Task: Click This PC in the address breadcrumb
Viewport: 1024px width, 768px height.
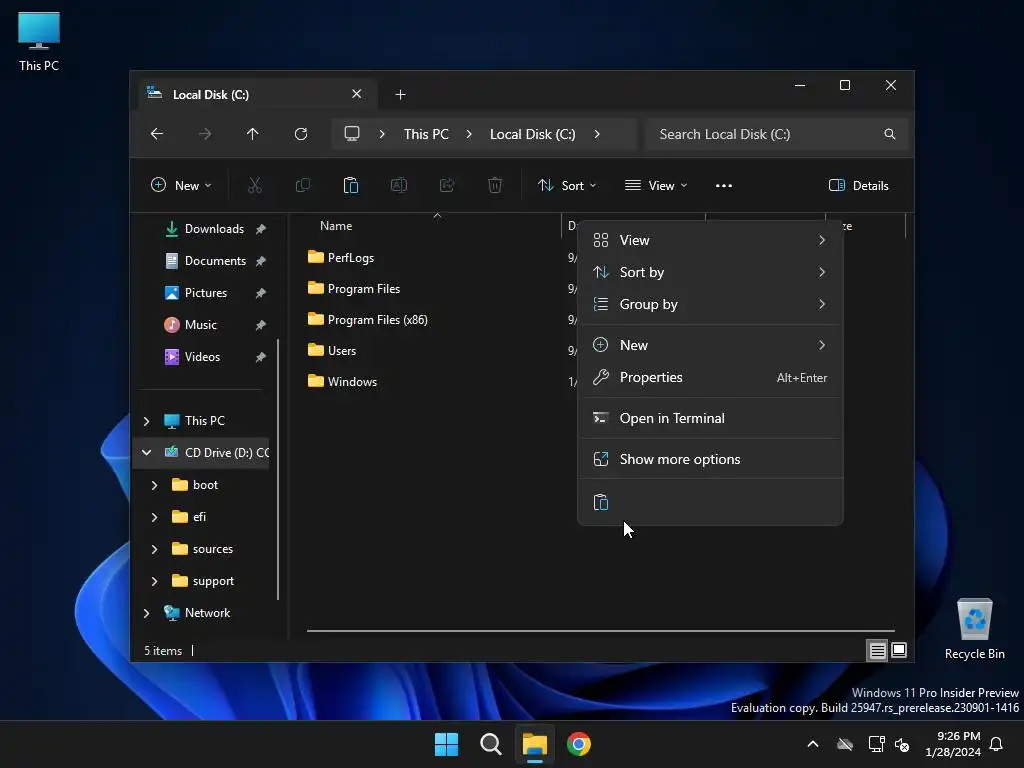Action: (426, 134)
